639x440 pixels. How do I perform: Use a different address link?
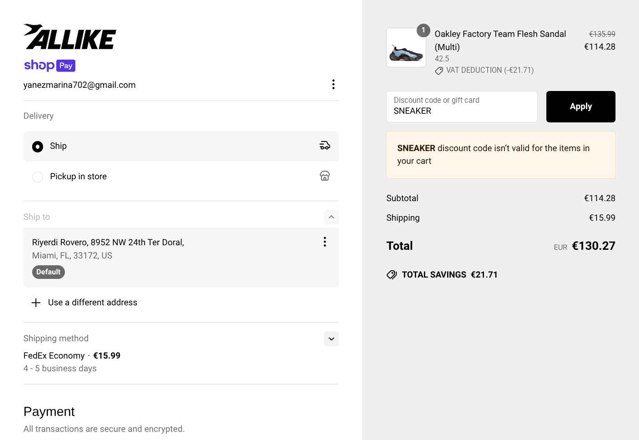[x=93, y=303]
